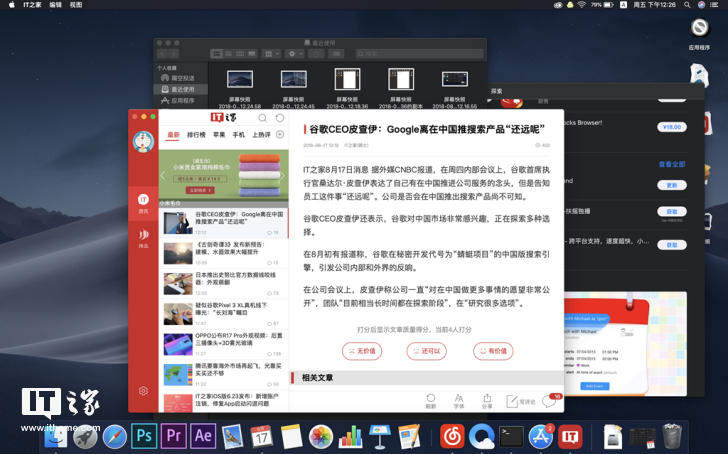Open Numbers chart app in the Dock
Viewport: 728px width, 454px height.
pyautogui.click(x=351, y=436)
